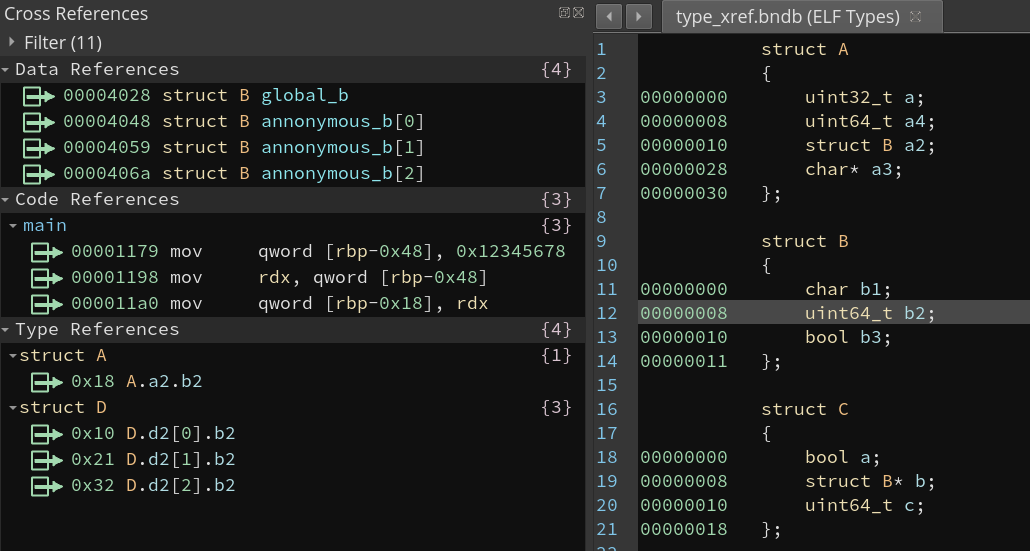Click the arrow icon beside annonymous_b[1]
Viewport: 1030px width, 551px height.
tap(39, 148)
